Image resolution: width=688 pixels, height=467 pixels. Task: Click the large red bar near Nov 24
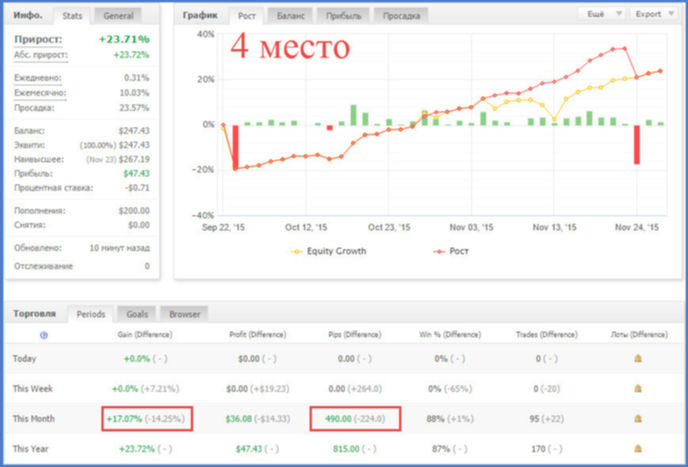[636, 145]
